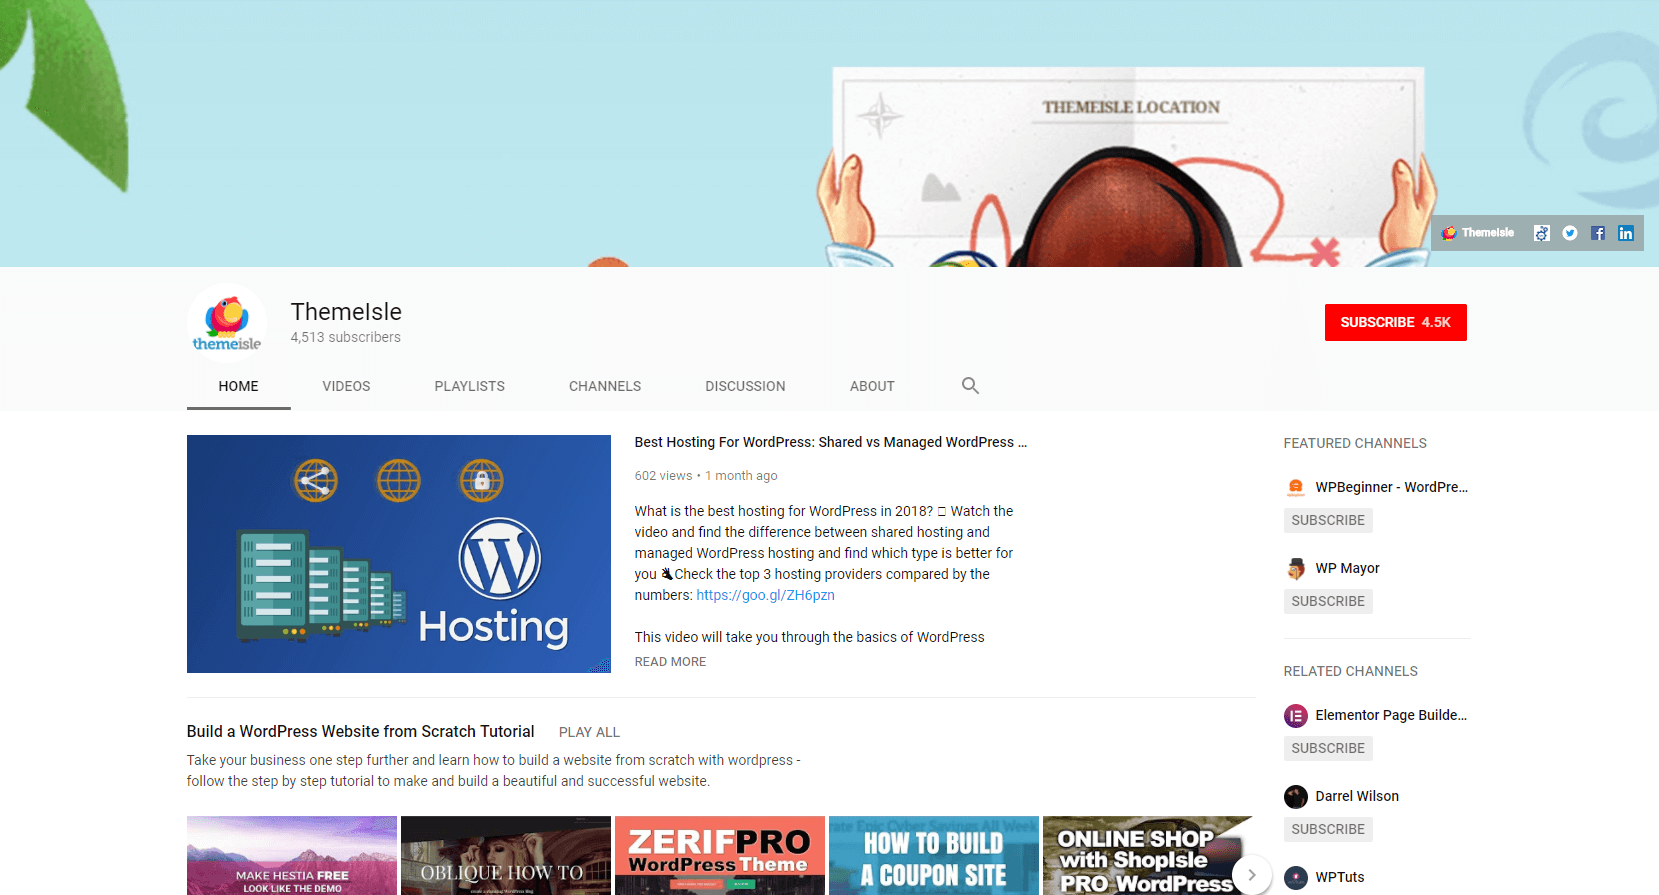
Task: Open the Darrel Wilson channel name
Action: 1357,796
